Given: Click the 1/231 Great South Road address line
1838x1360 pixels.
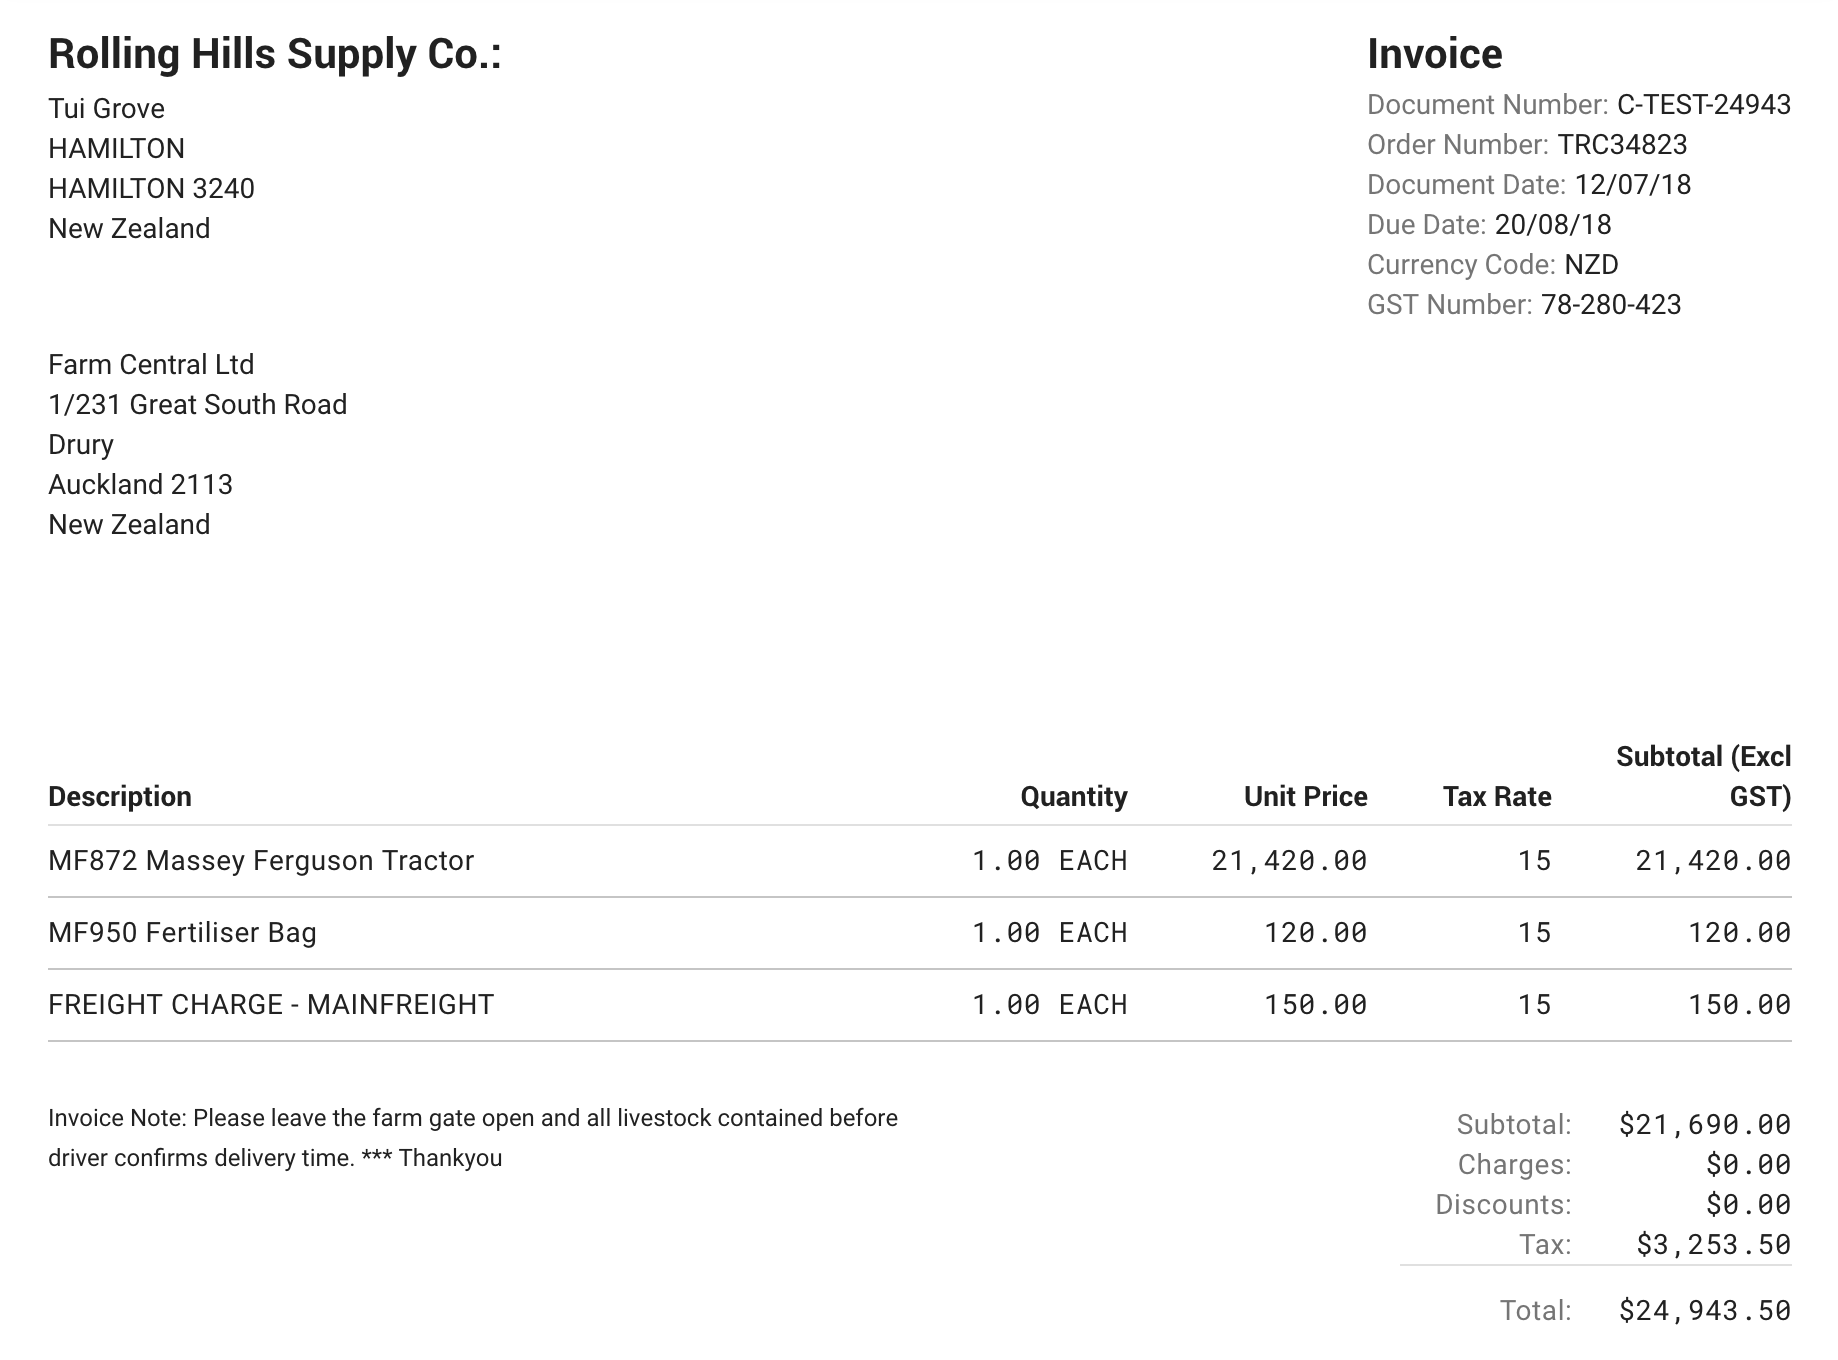Looking at the screenshot, I should 197,405.
